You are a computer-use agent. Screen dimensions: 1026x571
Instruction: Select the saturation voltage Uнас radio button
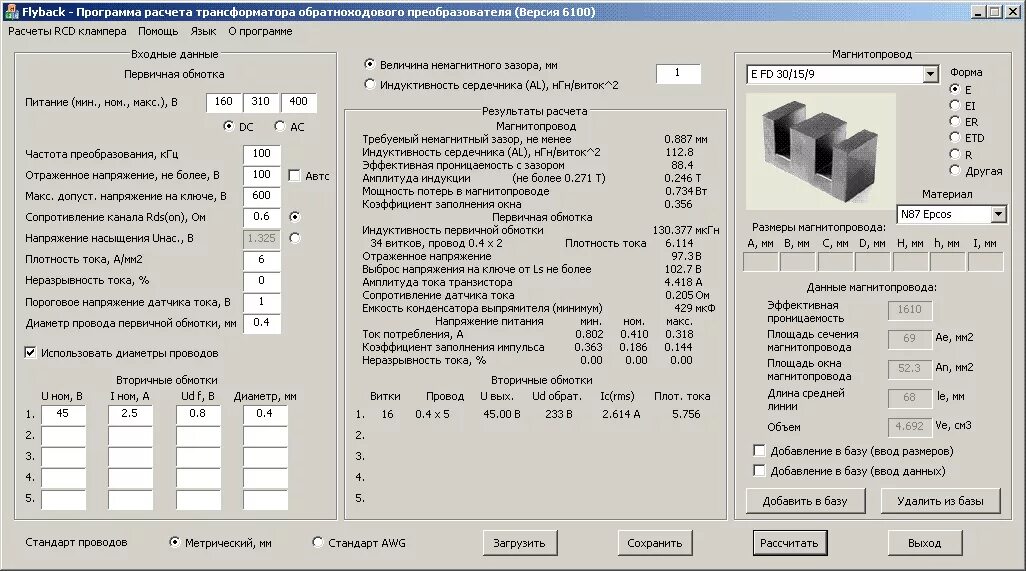(295, 238)
